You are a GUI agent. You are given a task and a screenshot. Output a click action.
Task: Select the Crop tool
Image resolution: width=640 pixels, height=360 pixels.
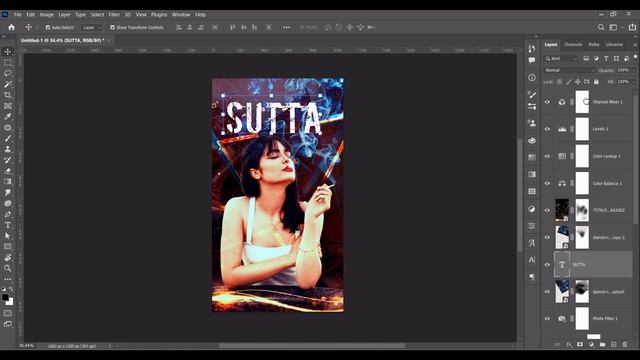8,95
